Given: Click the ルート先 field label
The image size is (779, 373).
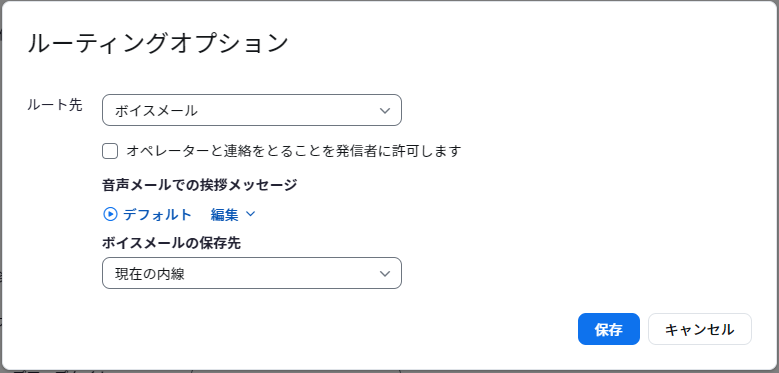Looking at the screenshot, I should pos(55,105).
